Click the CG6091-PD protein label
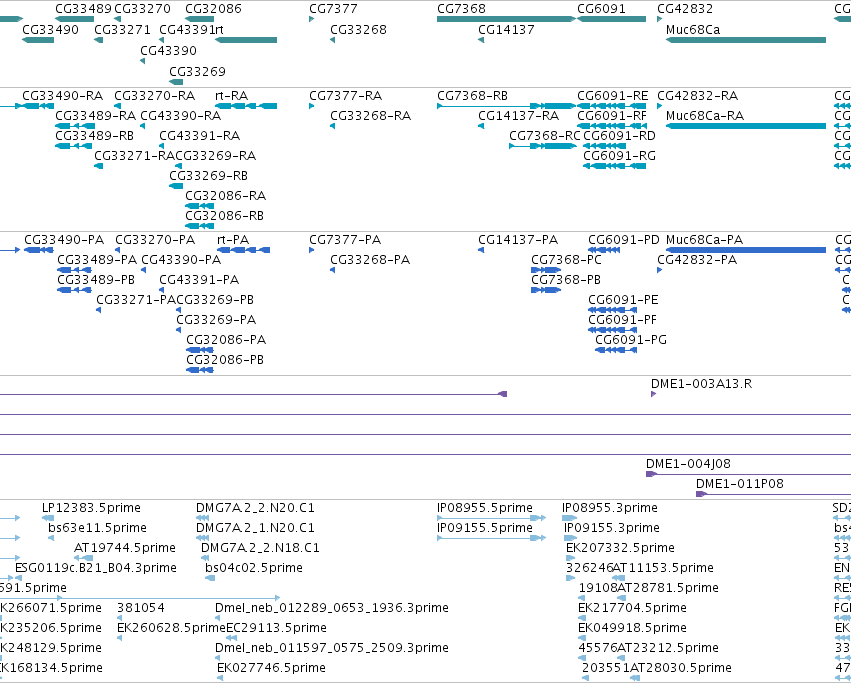This screenshot has height=683, width=851. pos(624,239)
